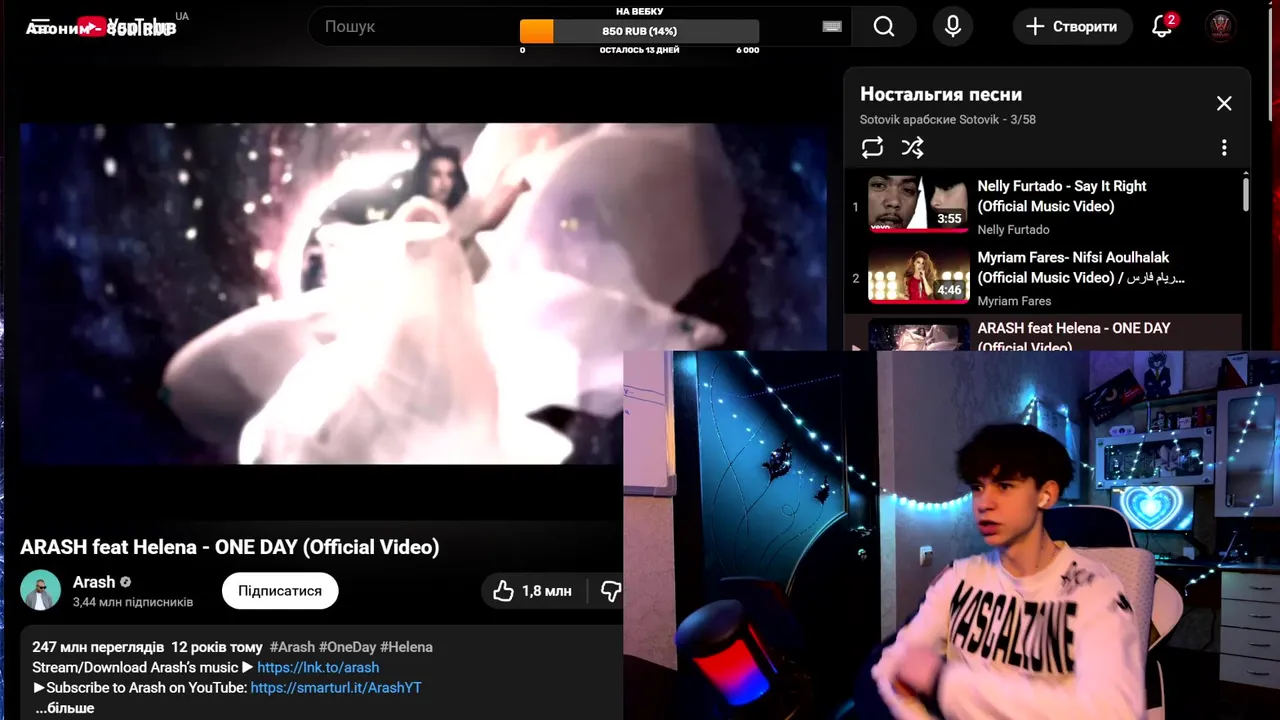Expand description with ...більше

pos(64,708)
